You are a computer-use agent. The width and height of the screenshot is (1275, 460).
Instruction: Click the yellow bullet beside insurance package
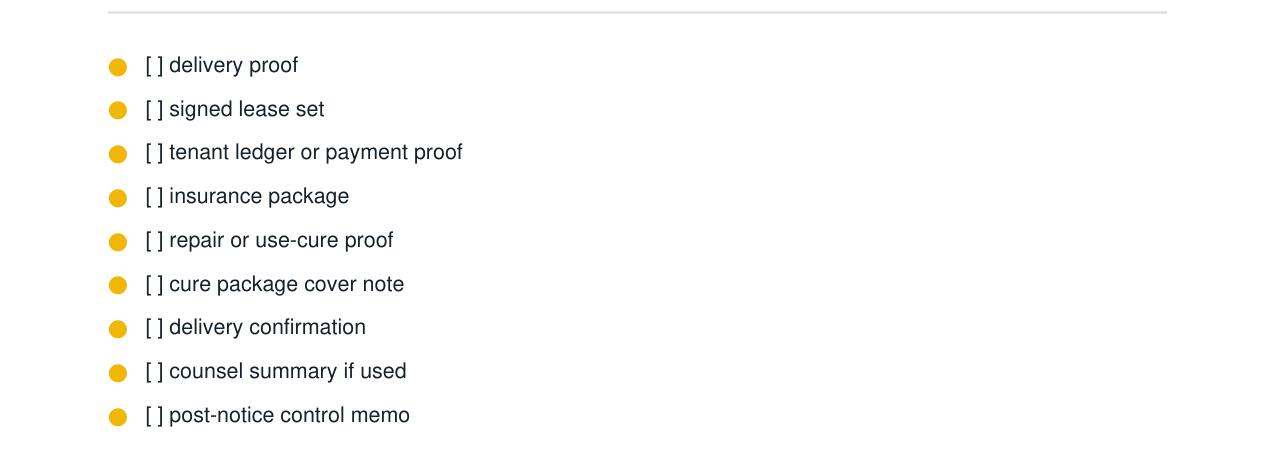coord(118,198)
